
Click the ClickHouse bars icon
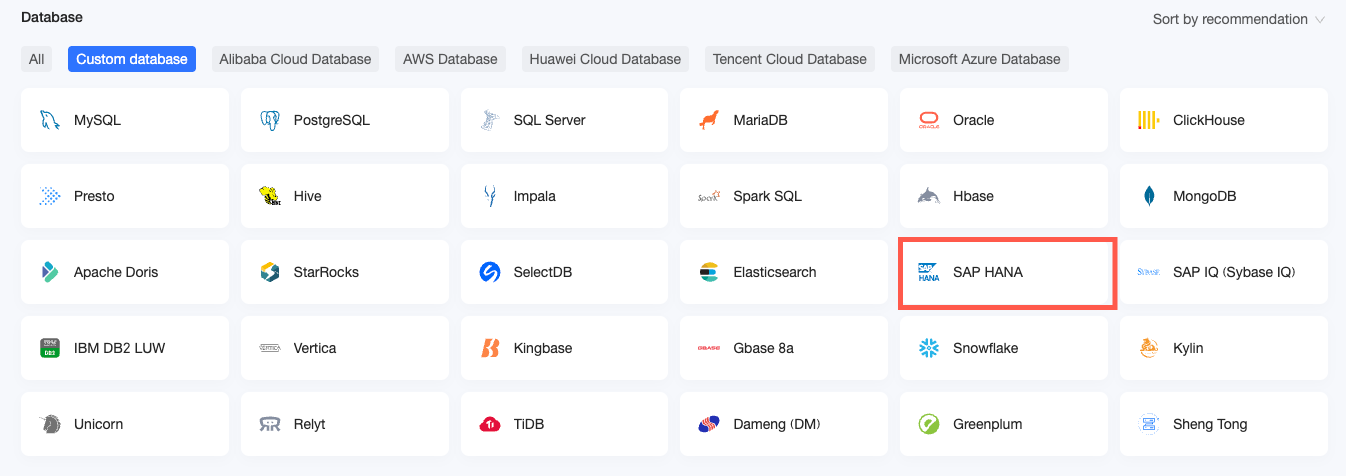click(1149, 120)
